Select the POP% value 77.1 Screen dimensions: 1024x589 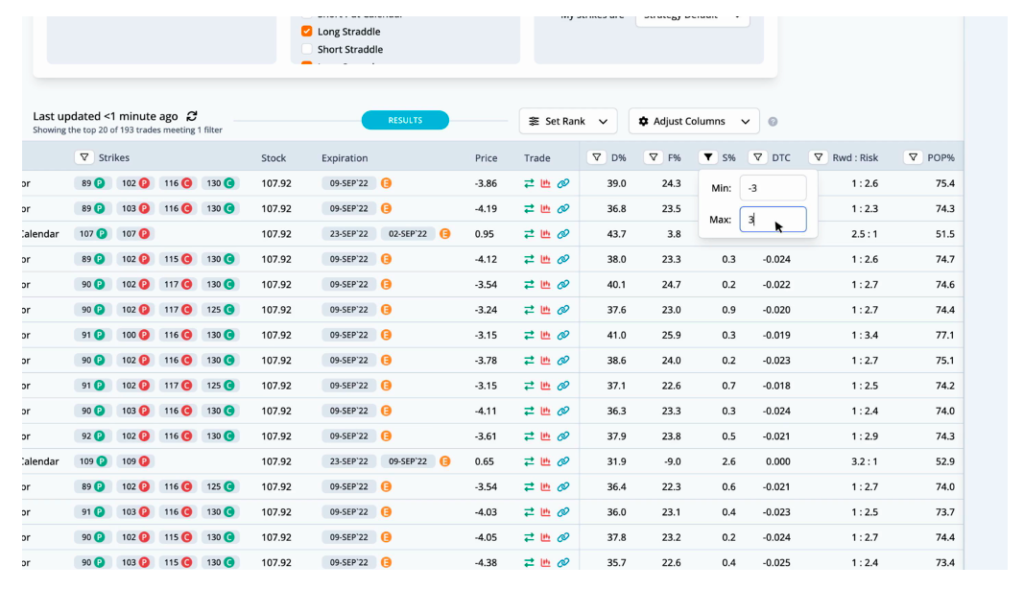pos(944,335)
